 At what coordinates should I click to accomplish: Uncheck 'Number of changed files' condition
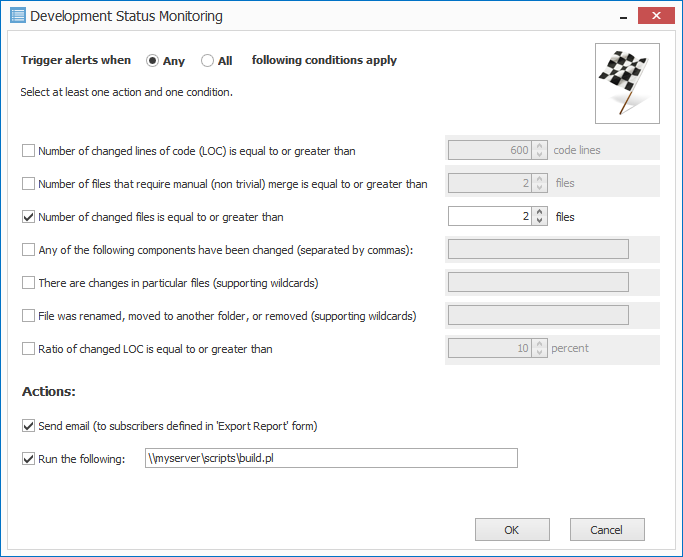click(28, 217)
